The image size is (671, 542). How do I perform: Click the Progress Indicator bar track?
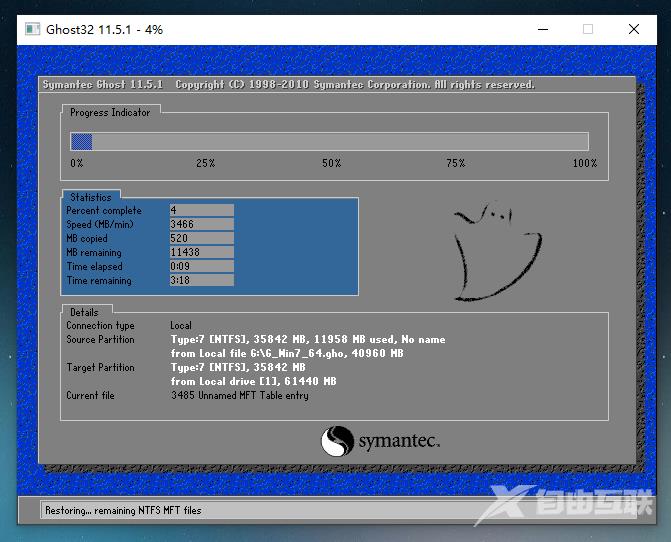pyautogui.click(x=330, y=142)
